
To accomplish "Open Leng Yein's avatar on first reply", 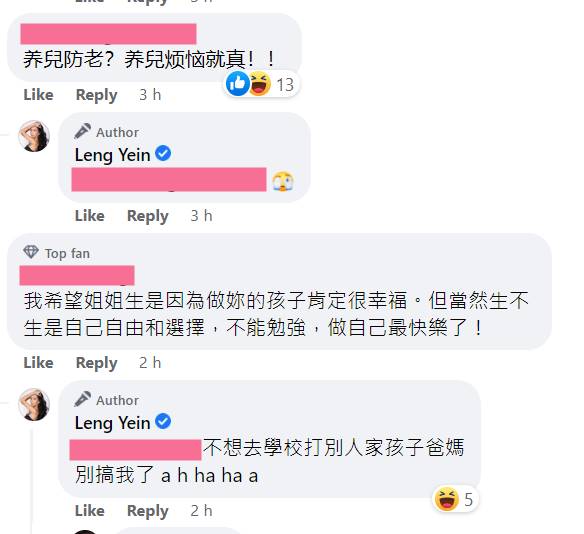I will [x=34, y=136].
